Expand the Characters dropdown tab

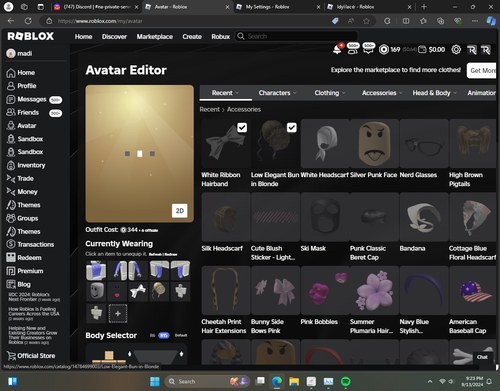[x=277, y=93]
